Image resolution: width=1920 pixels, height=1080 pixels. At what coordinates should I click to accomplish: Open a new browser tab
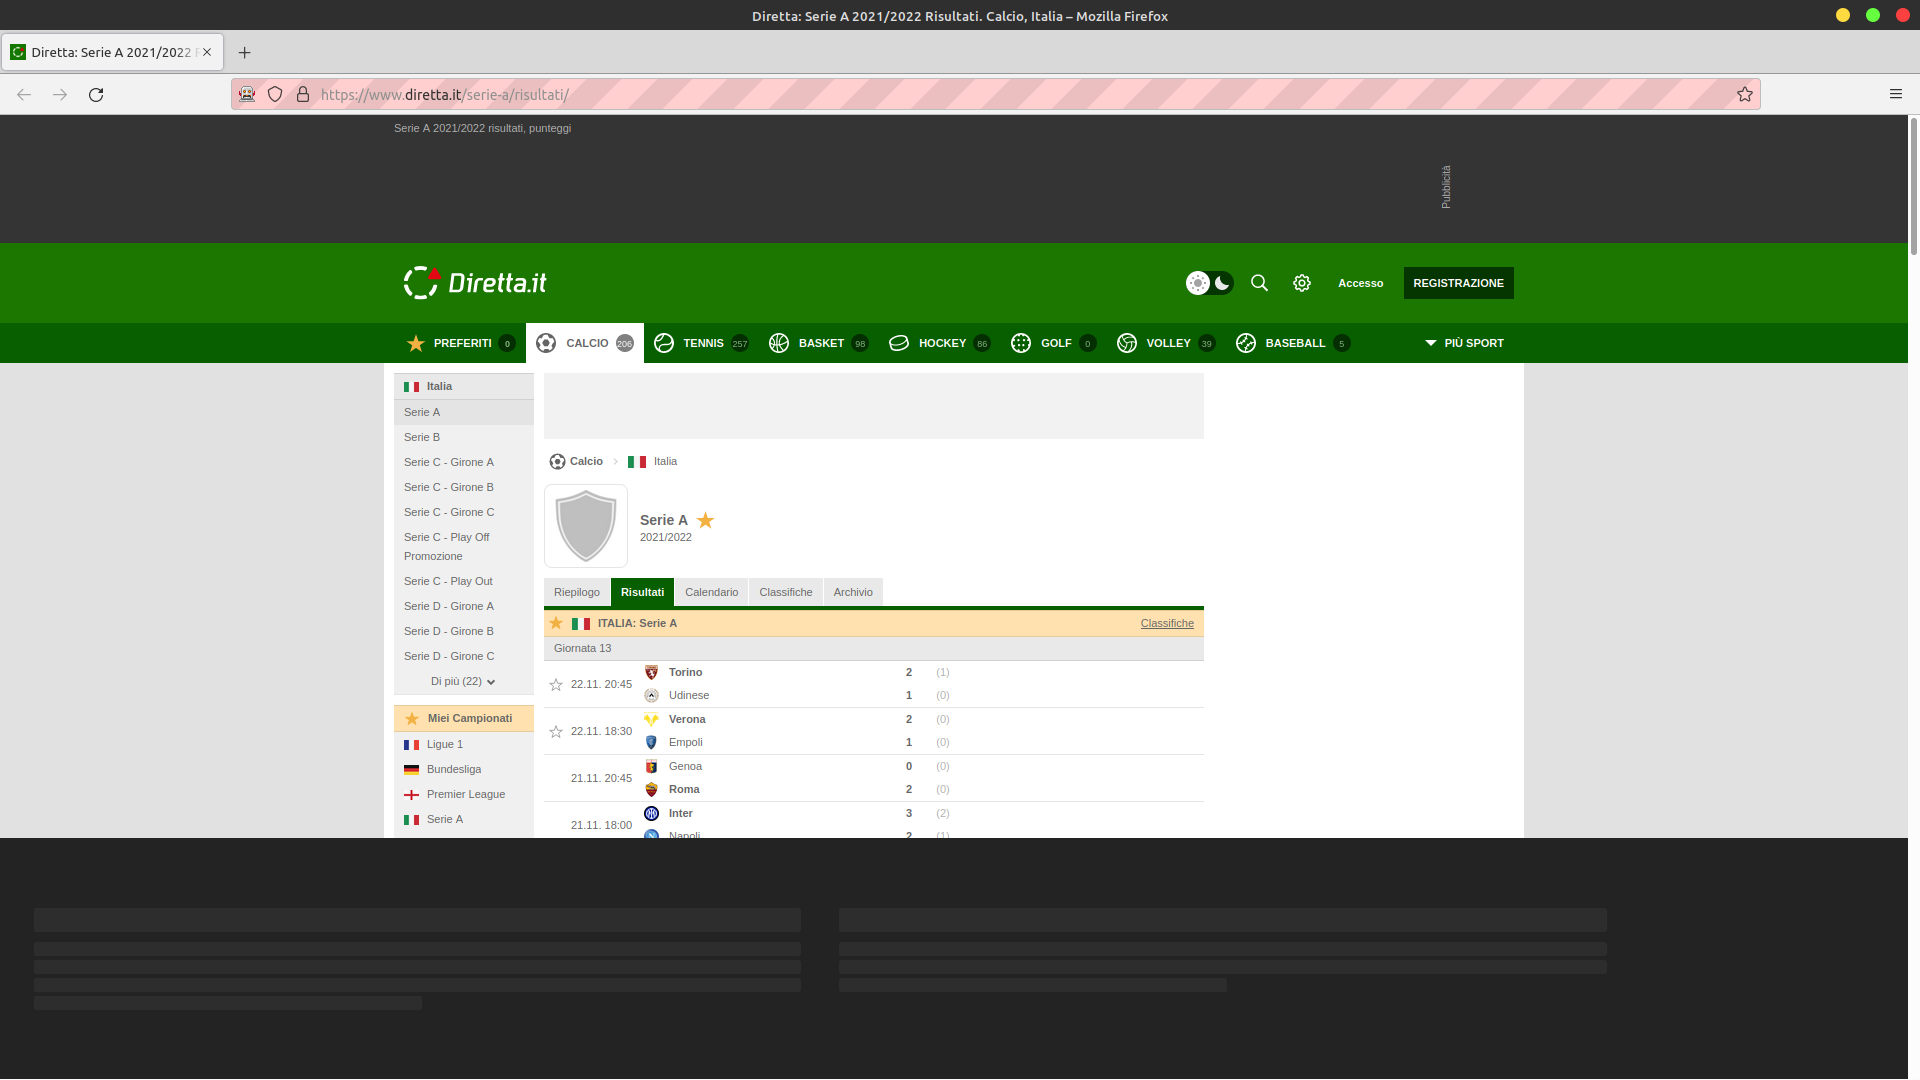tap(244, 52)
